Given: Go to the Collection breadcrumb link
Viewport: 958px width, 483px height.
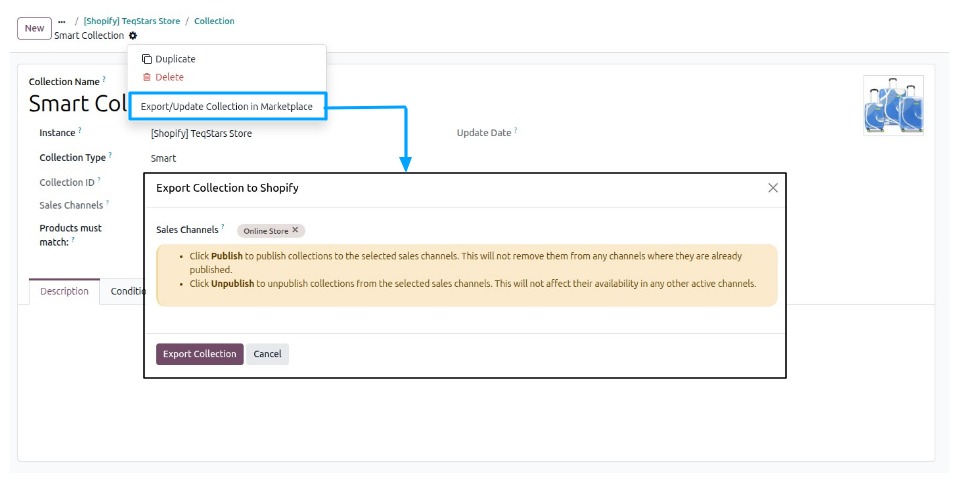Looking at the screenshot, I should pos(214,21).
